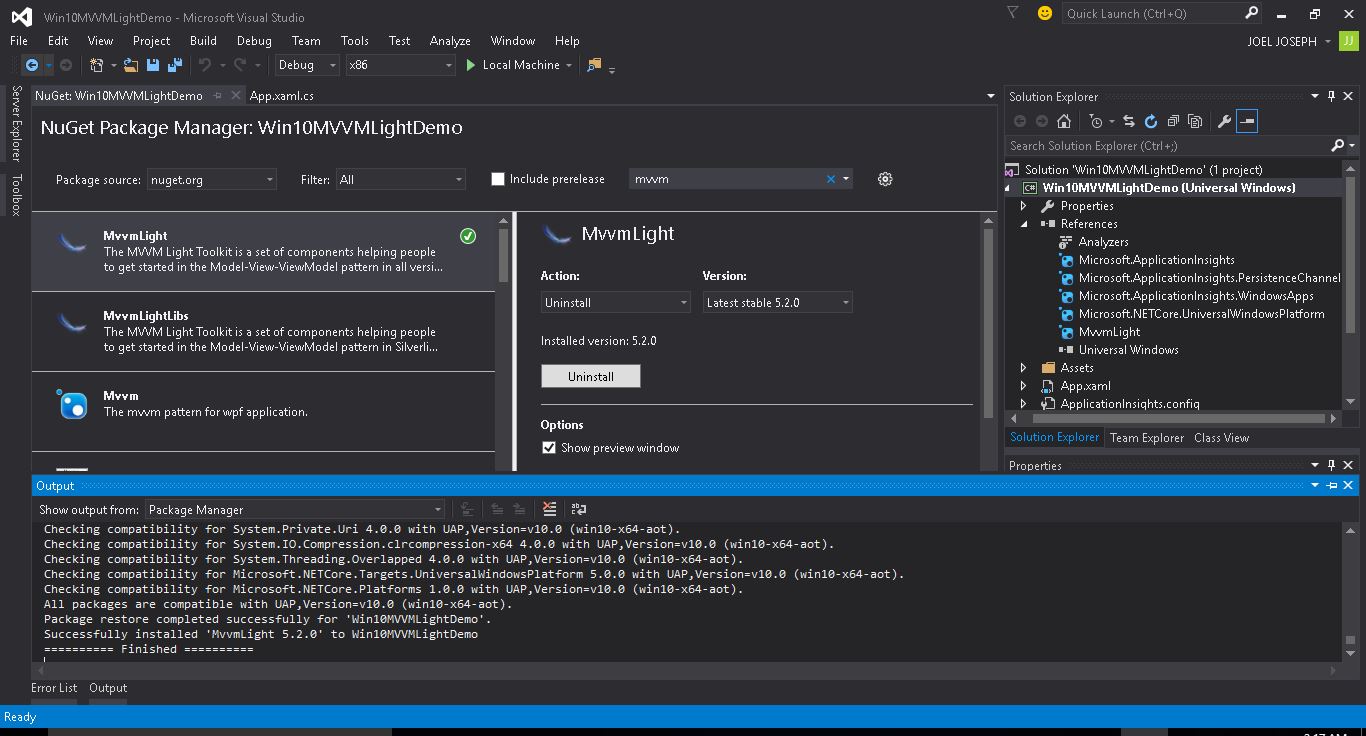Click Sync with Active Document icon

pyautogui.click(x=1129, y=121)
